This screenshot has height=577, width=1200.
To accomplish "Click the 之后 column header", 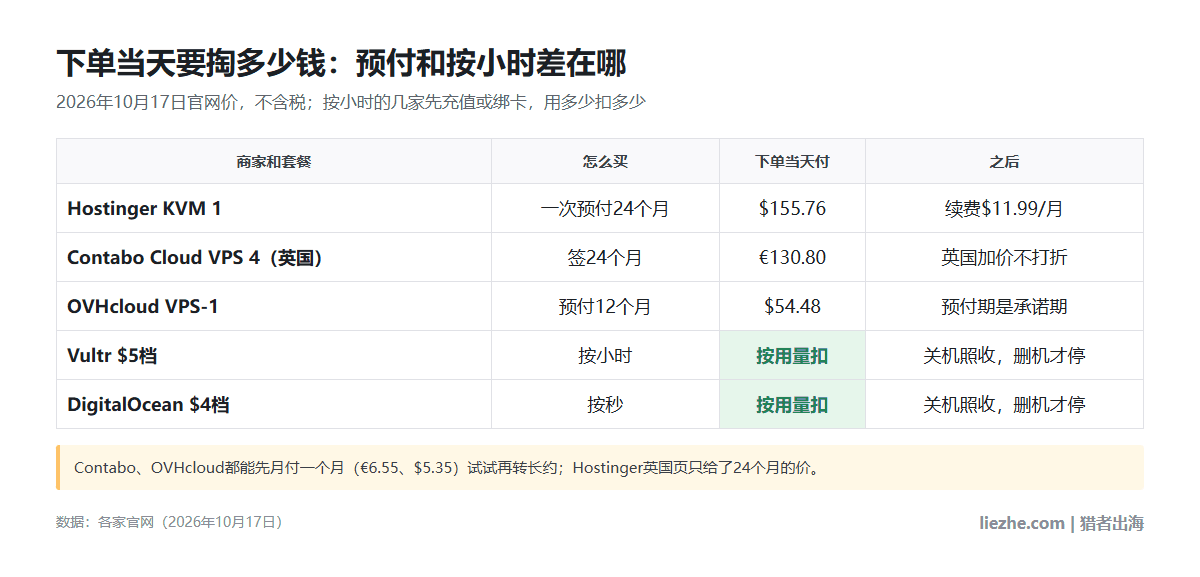I will click(1004, 161).
